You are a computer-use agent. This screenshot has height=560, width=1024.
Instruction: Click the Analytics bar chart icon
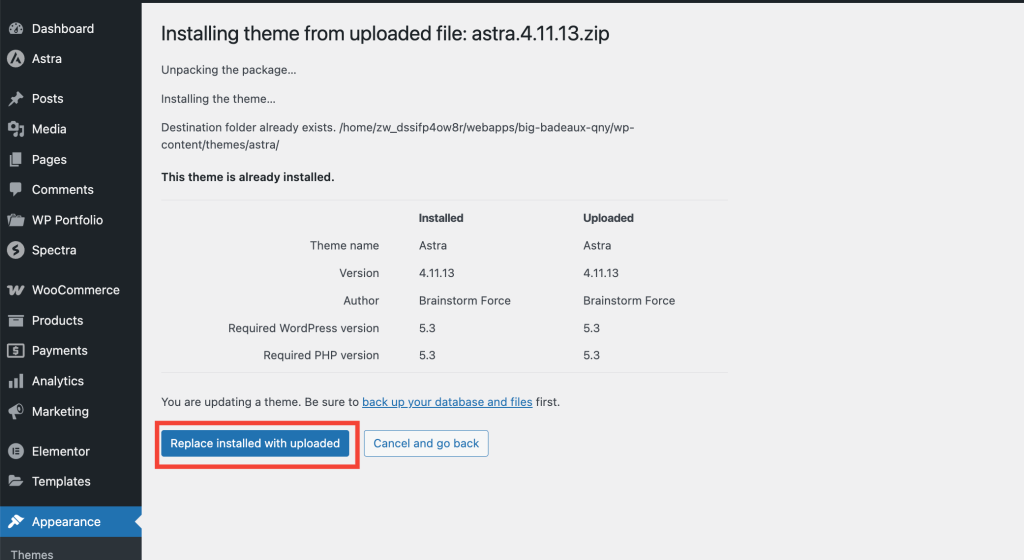16,381
